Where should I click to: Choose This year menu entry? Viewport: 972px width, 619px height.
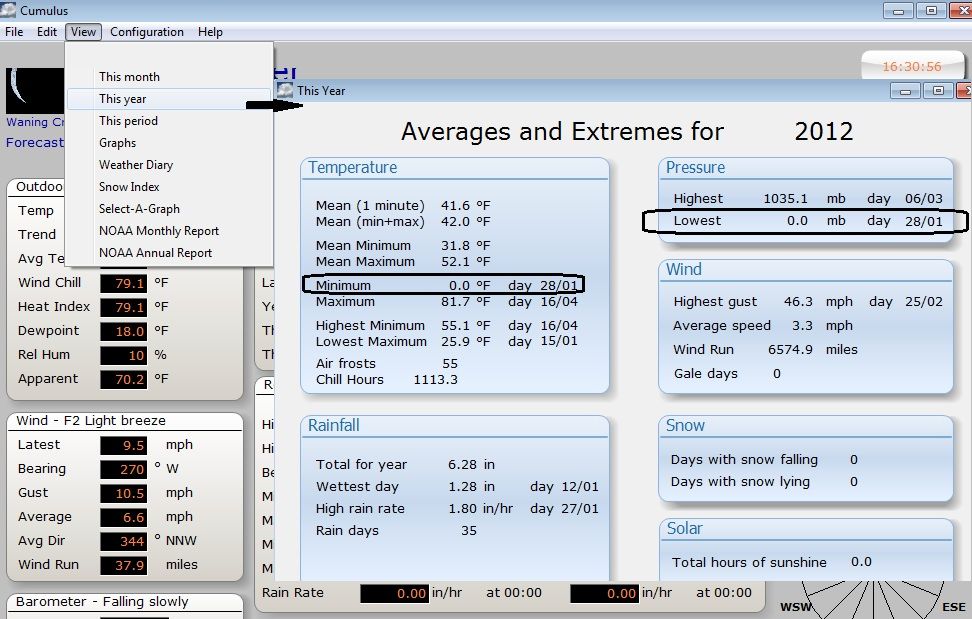[x=123, y=99]
